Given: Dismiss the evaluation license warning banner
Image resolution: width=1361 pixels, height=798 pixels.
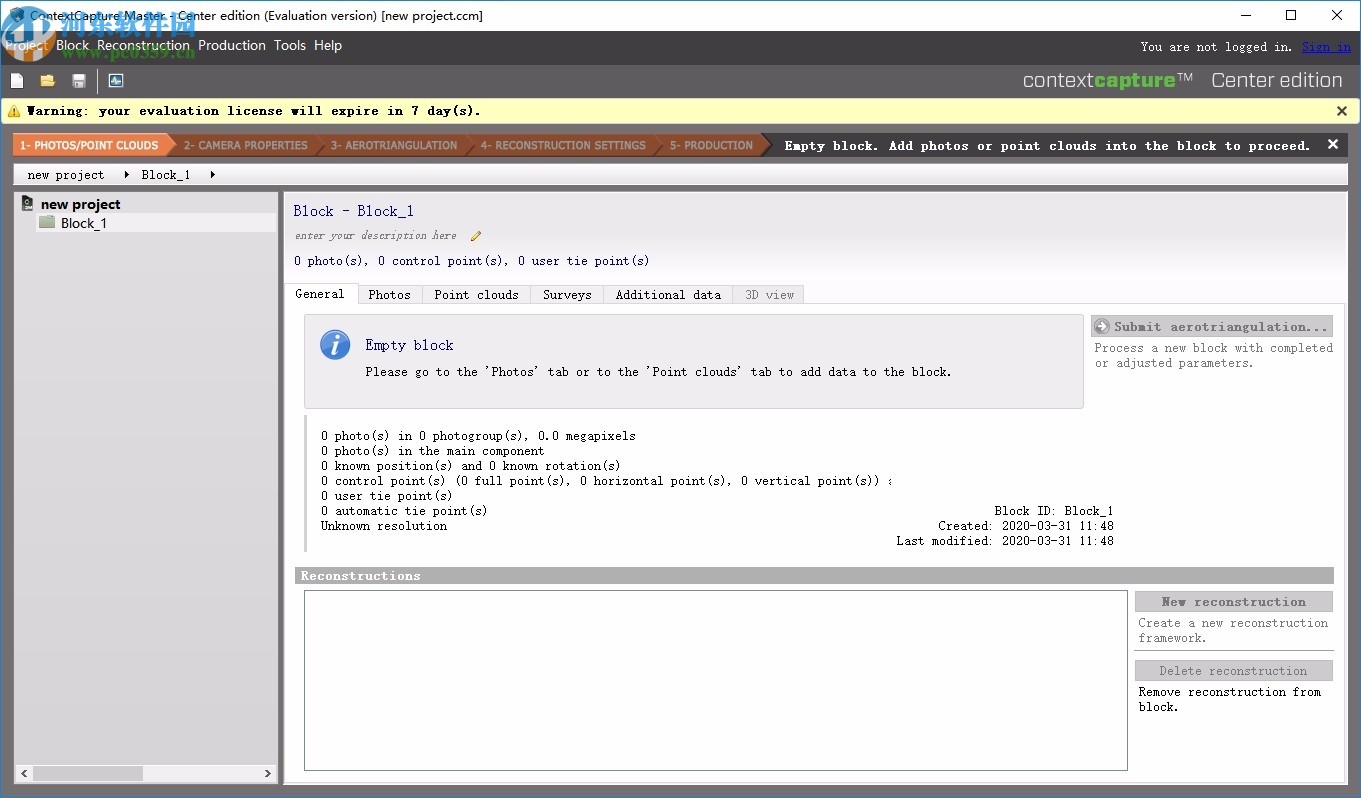Looking at the screenshot, I should point(1341,111).
